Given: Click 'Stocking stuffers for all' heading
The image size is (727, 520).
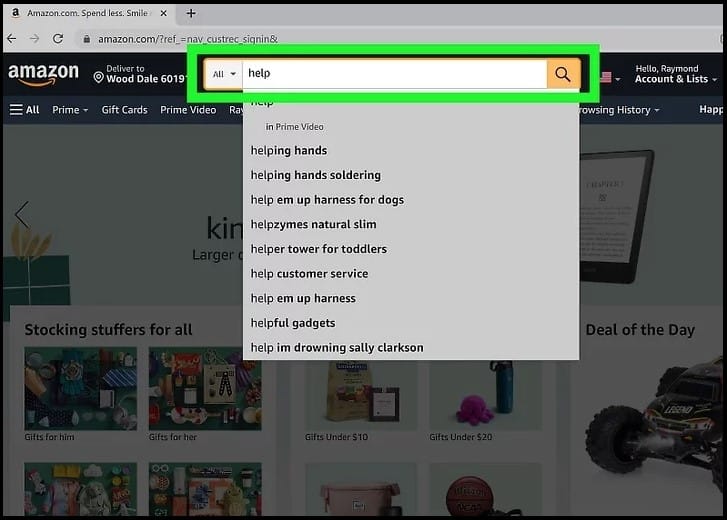Looking at the screenshot, I should coord(108,330).
